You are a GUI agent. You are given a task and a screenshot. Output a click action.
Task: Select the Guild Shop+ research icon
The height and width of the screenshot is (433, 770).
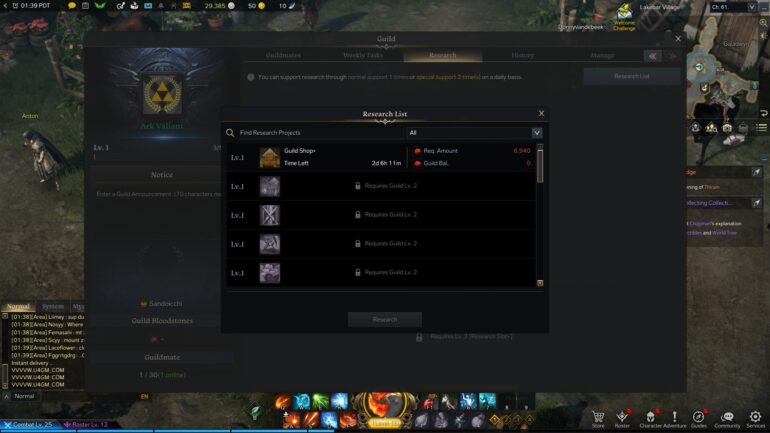coord(270,157)
